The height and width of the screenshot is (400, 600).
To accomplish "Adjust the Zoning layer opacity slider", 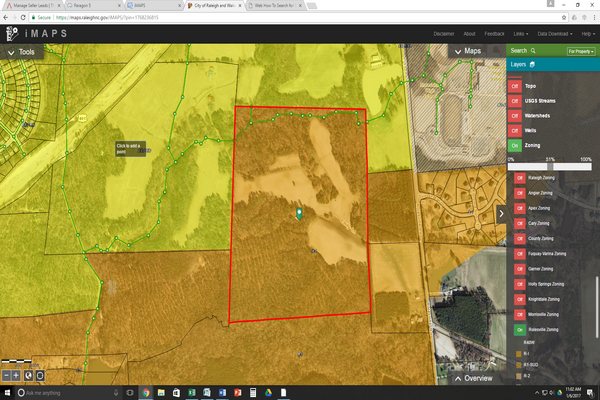I will [550, 166].
